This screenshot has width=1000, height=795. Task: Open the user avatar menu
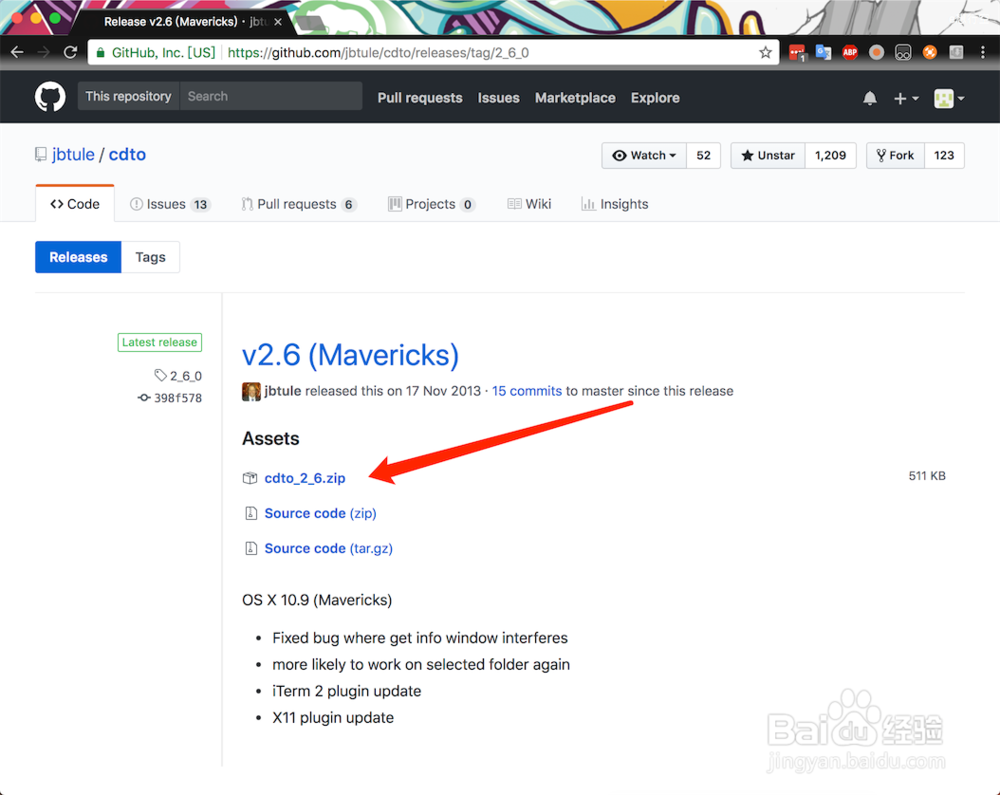pyautogui.click(x=948, y=98)
